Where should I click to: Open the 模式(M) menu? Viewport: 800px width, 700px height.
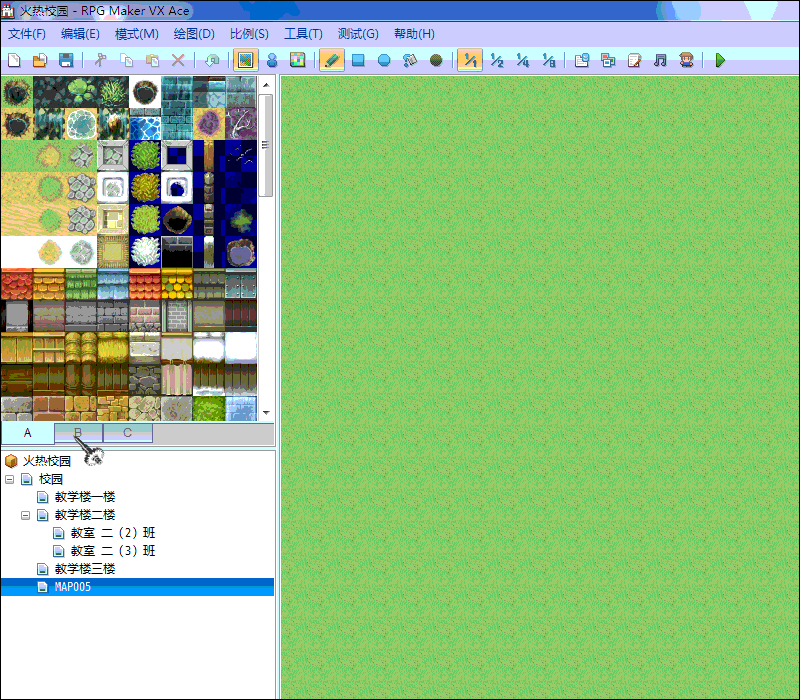(x=137, y=34)
